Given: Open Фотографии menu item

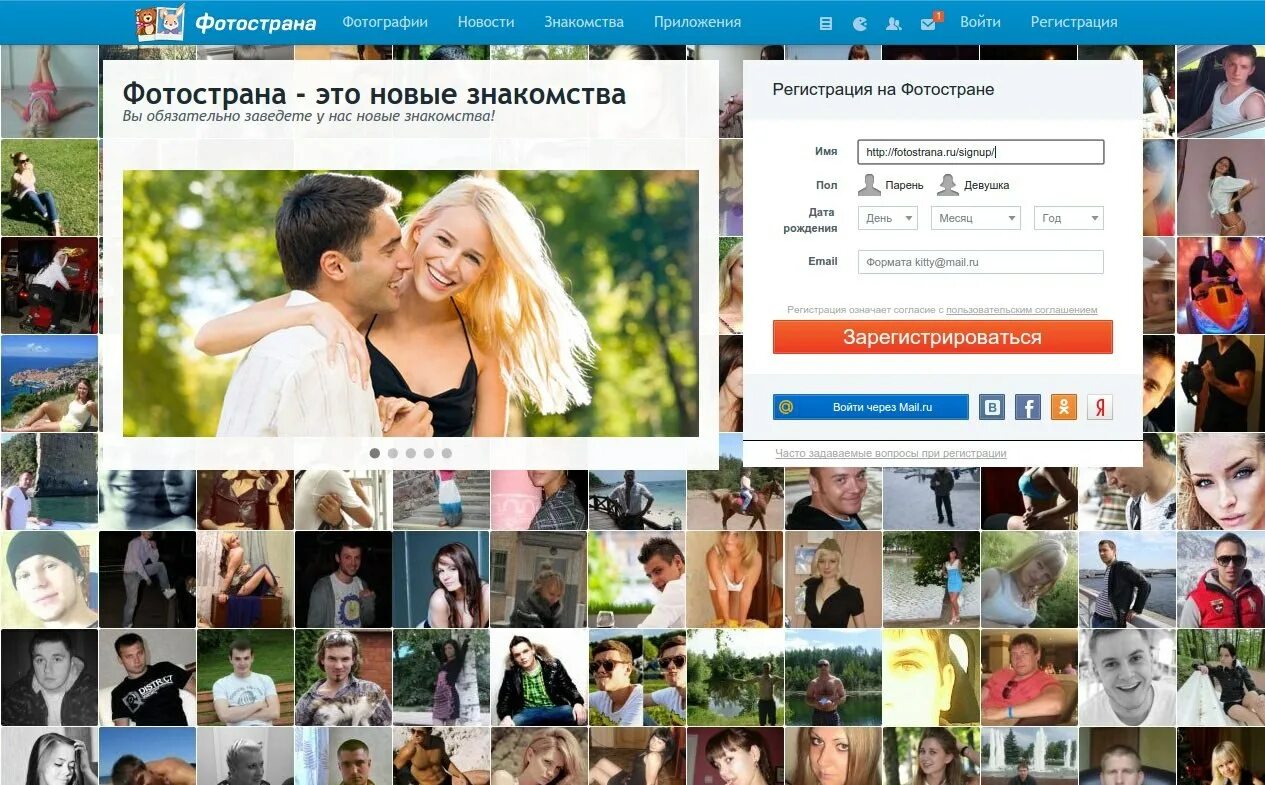Looking at the screenshot, I should (385, 22).
